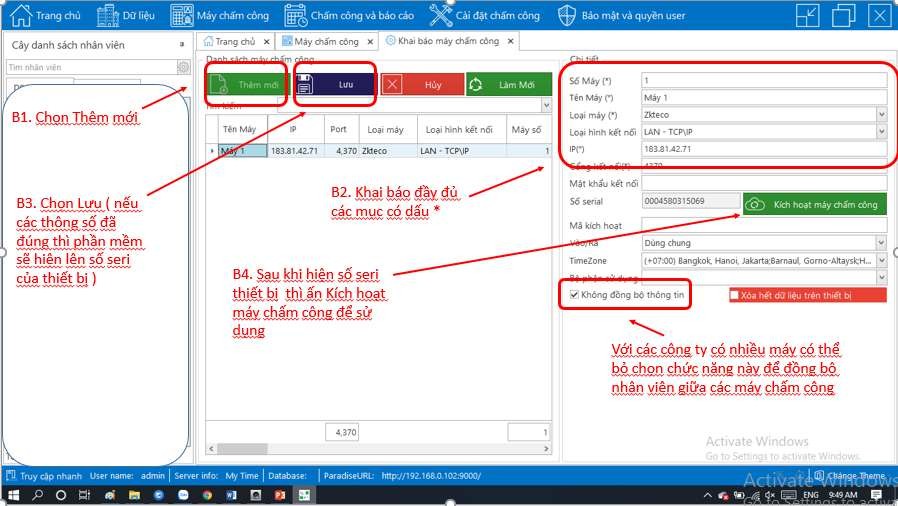Open Máy chấm công device icon
Image resolution: width=898 pixels, height=506 pixels.
tap(181, 15)
